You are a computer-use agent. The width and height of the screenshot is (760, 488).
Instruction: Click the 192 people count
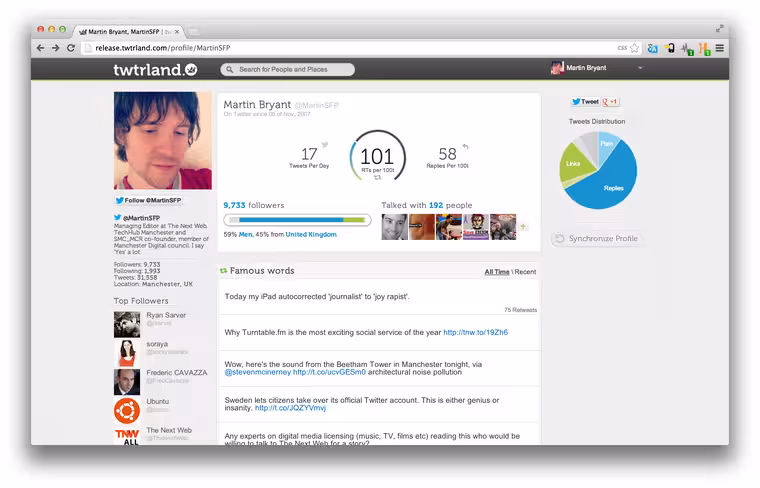pos(436,205)
